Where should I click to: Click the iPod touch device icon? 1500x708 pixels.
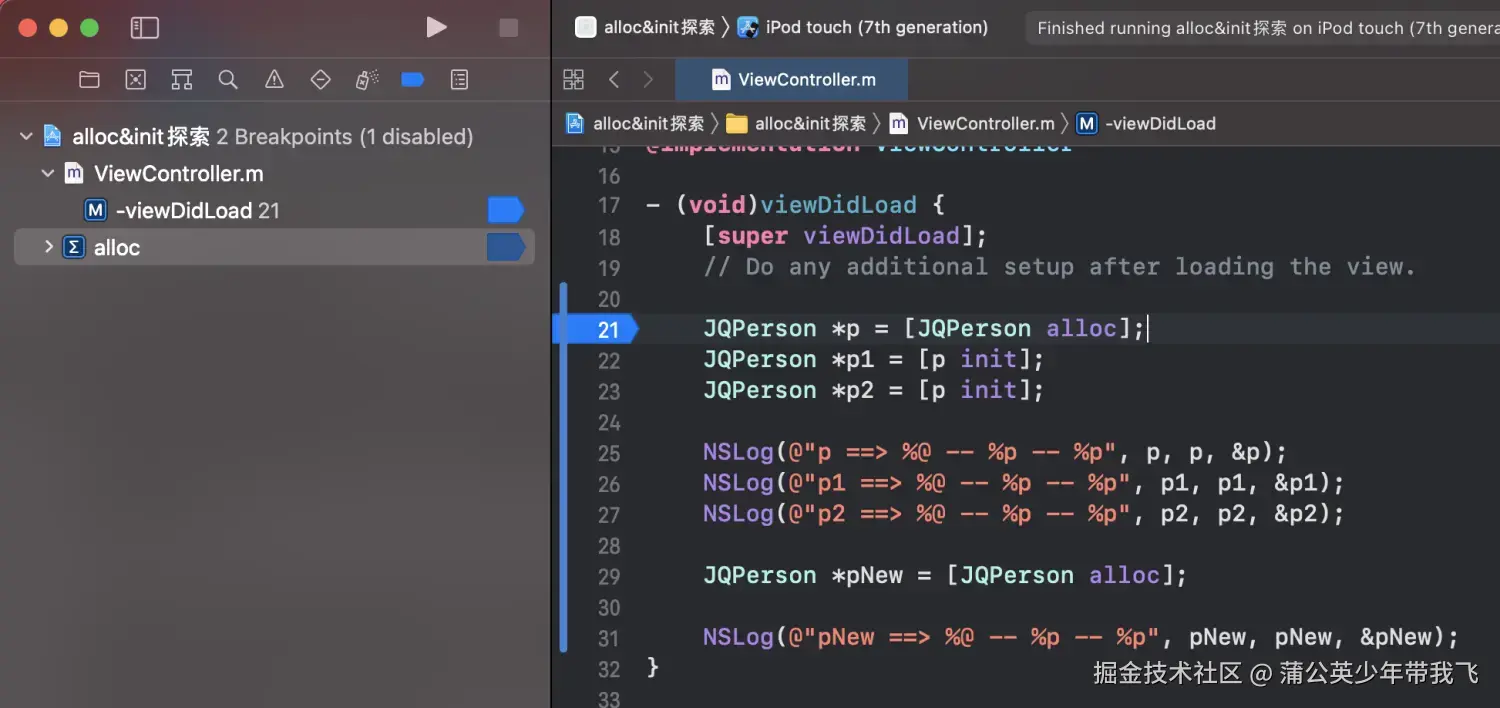coord(748,28)
